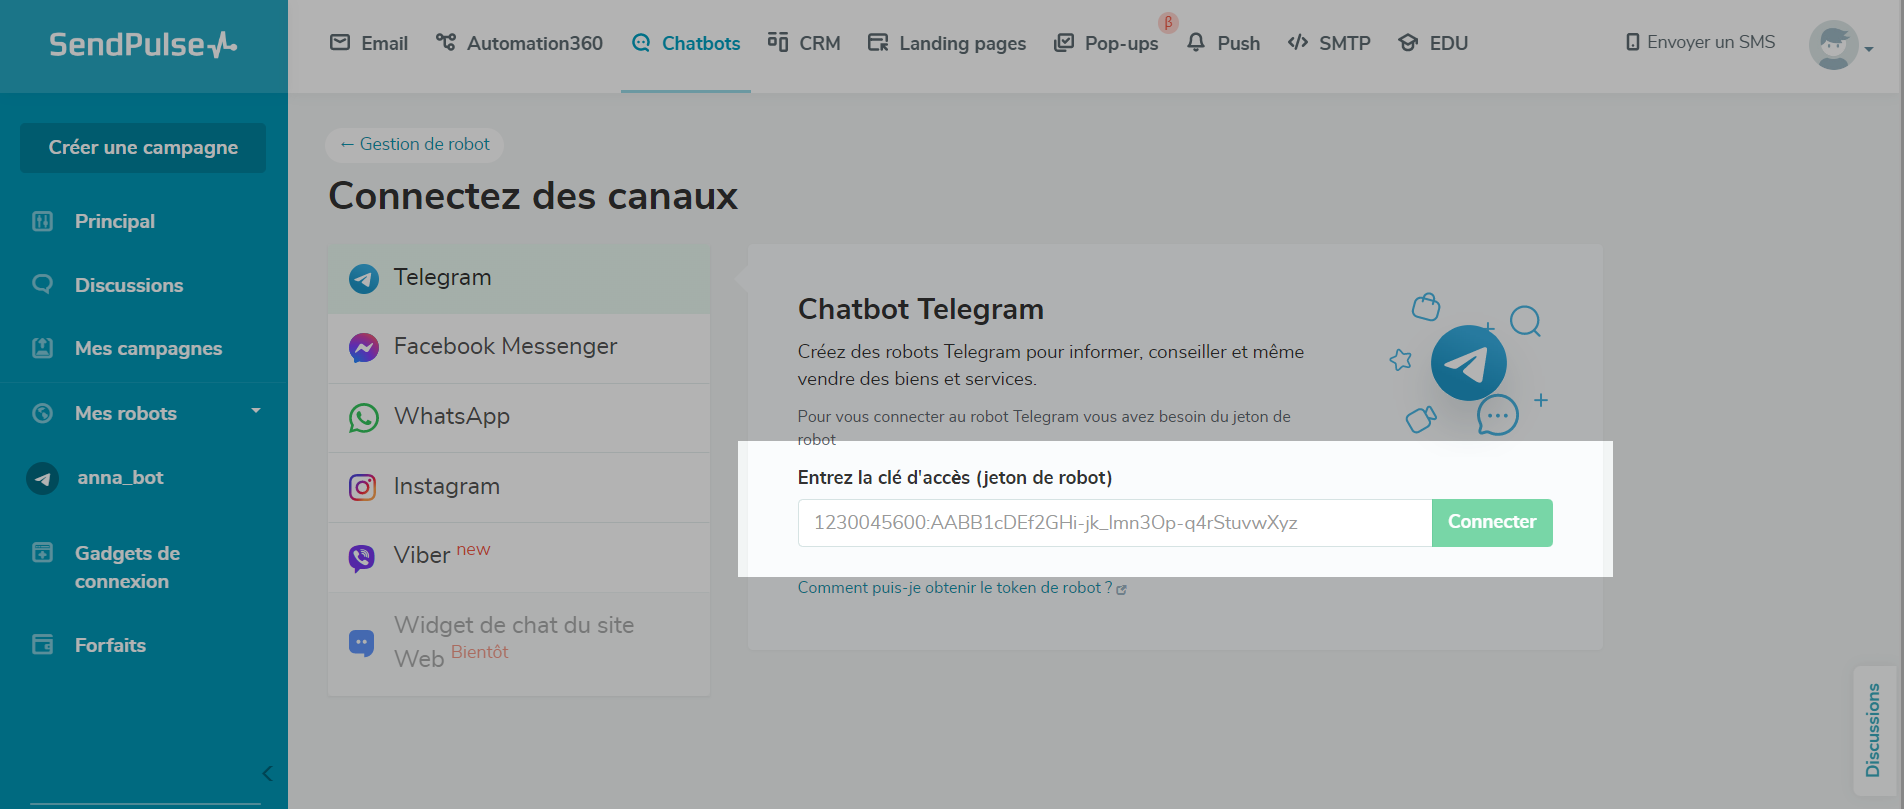Click the Connecter button
Viewport: 1904px width, 809px height.
1492,523
